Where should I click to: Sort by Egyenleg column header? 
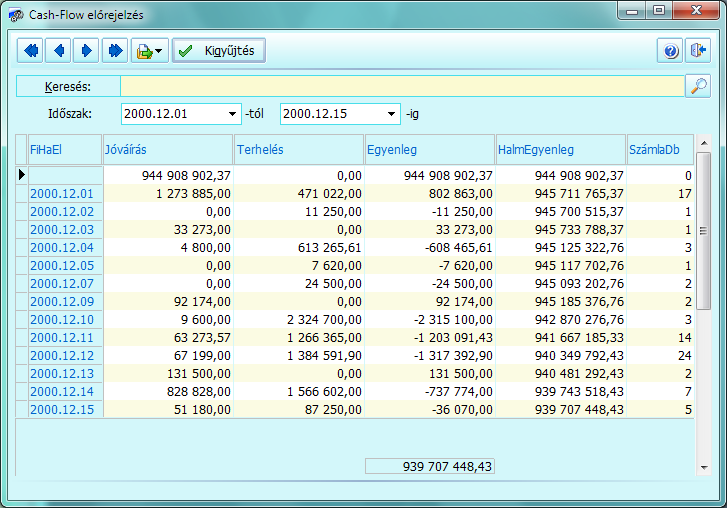430,149
